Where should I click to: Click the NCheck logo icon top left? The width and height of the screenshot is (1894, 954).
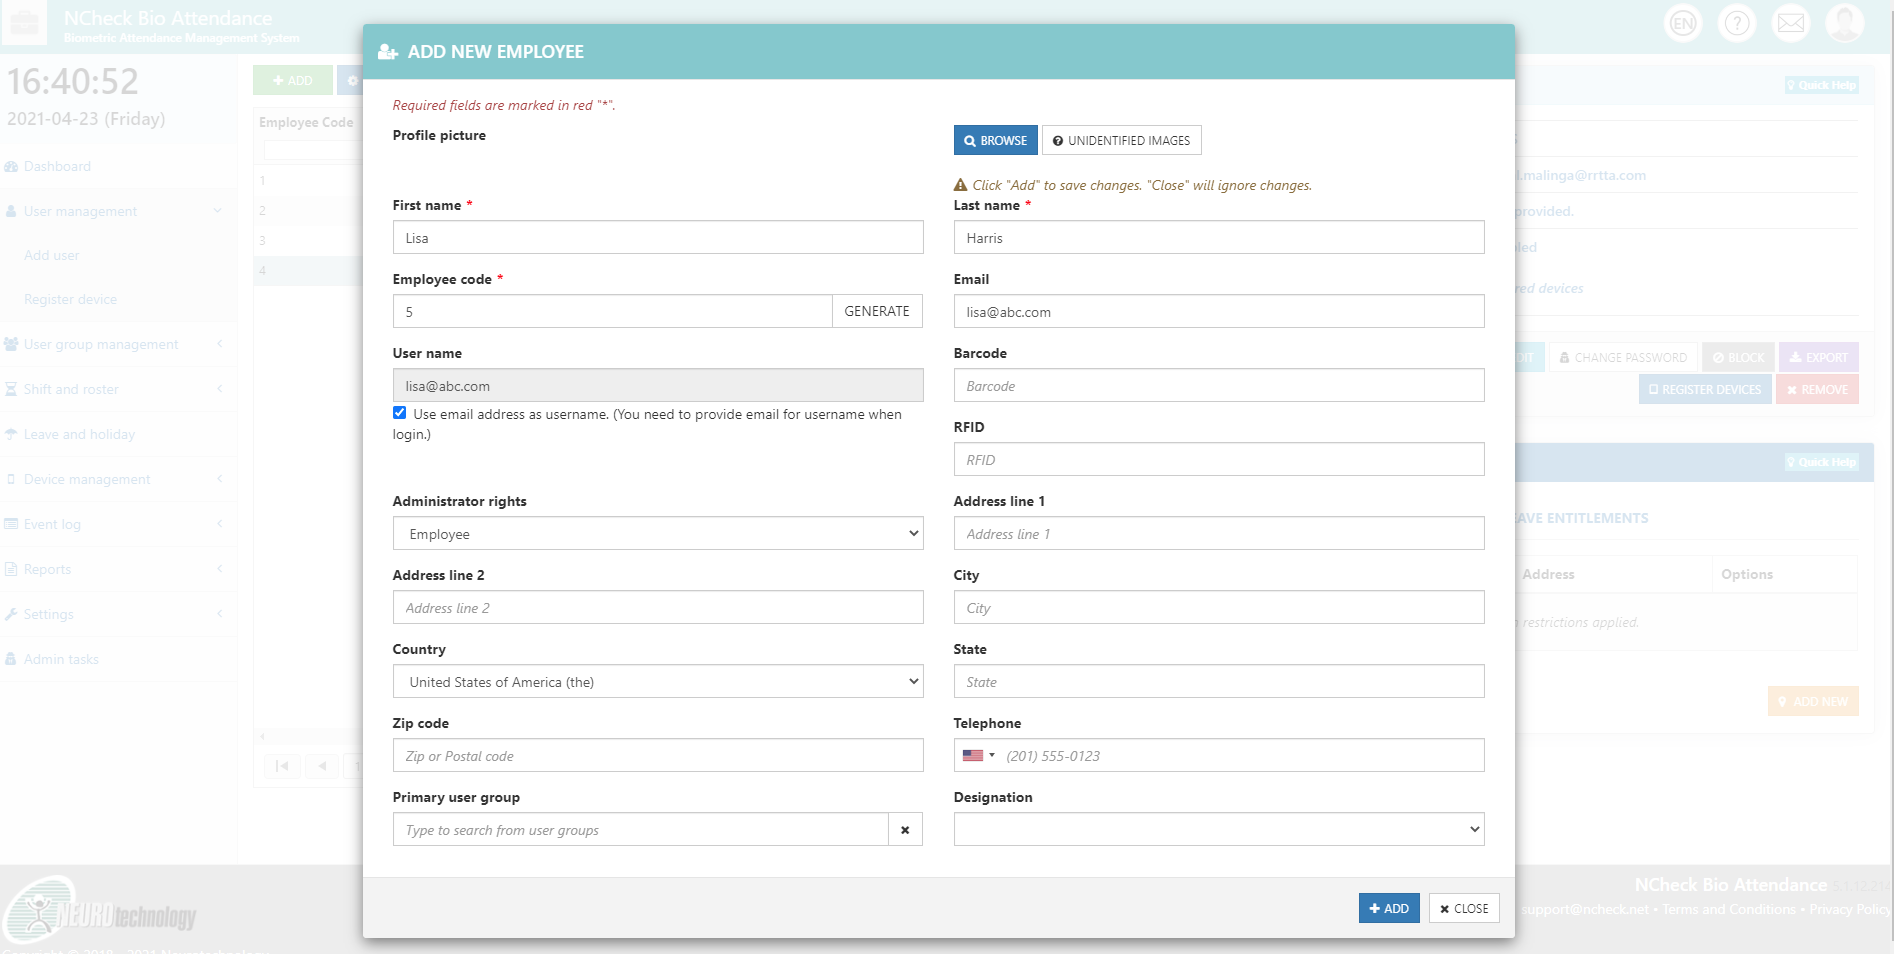(x=23, y=22)
